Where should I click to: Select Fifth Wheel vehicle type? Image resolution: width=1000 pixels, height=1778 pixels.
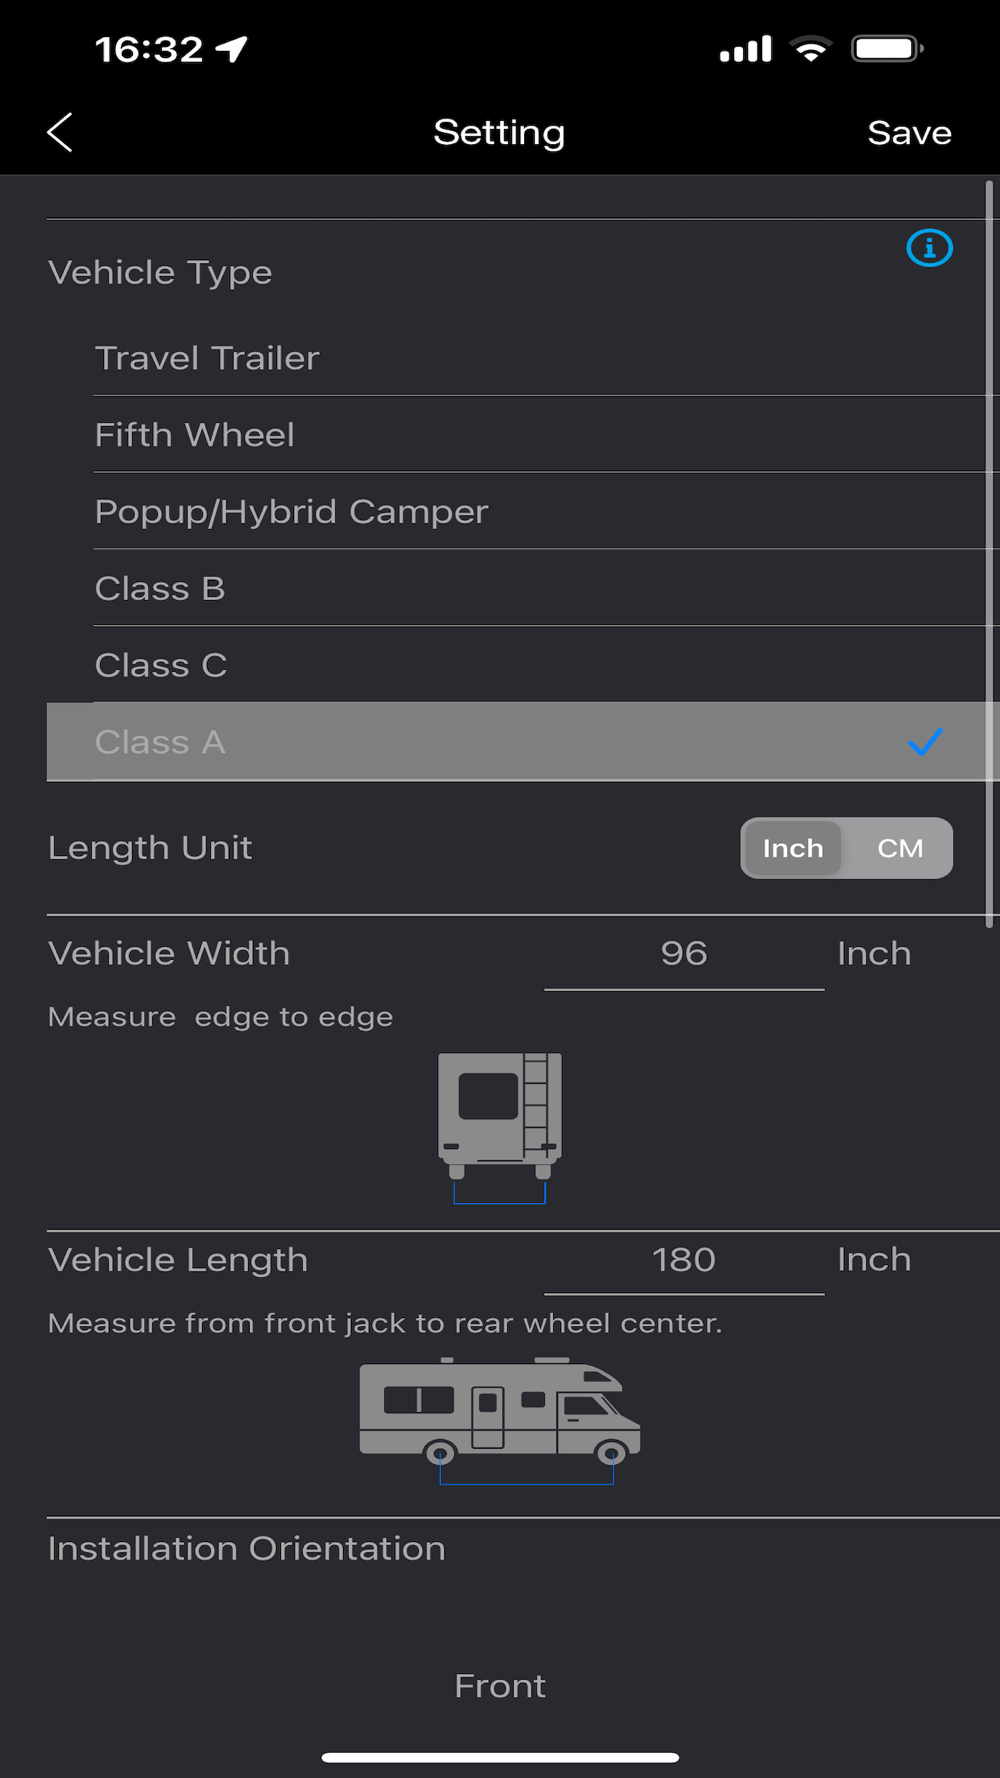point(195,435)
